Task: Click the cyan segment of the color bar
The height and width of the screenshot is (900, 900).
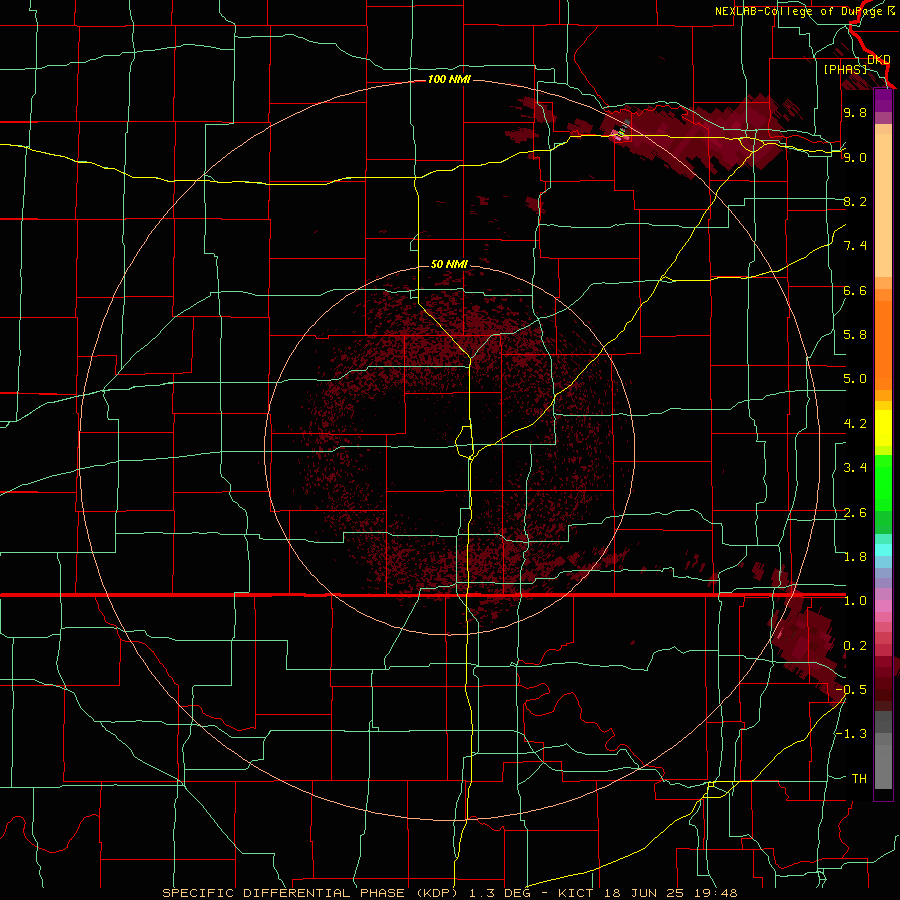Action: pyautogui.click(x=883, y=550)
